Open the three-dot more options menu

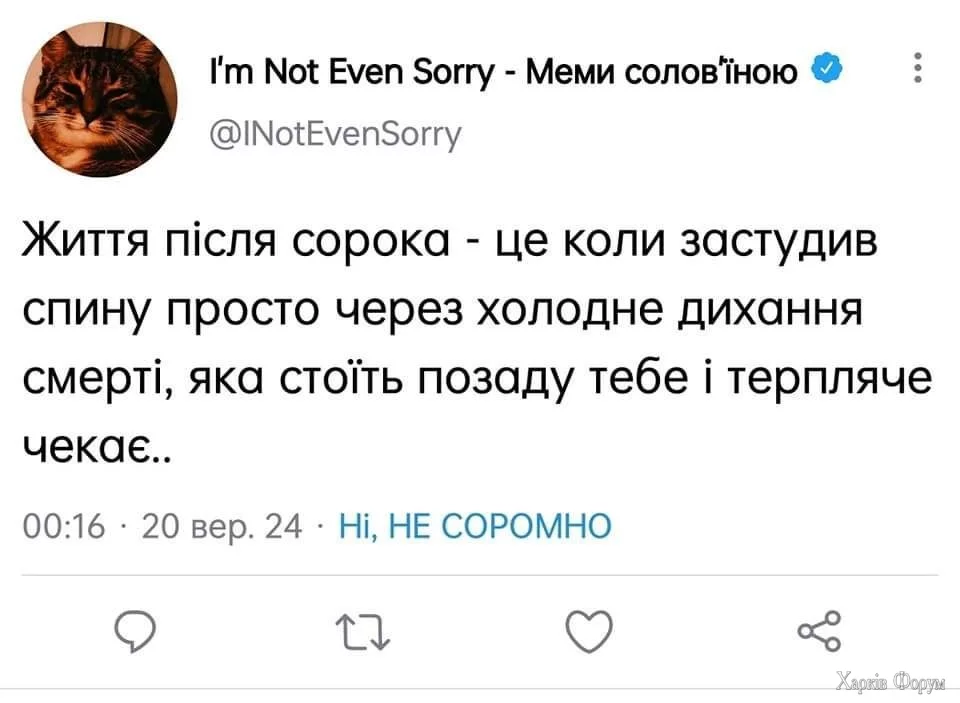[x=918, y=71]
